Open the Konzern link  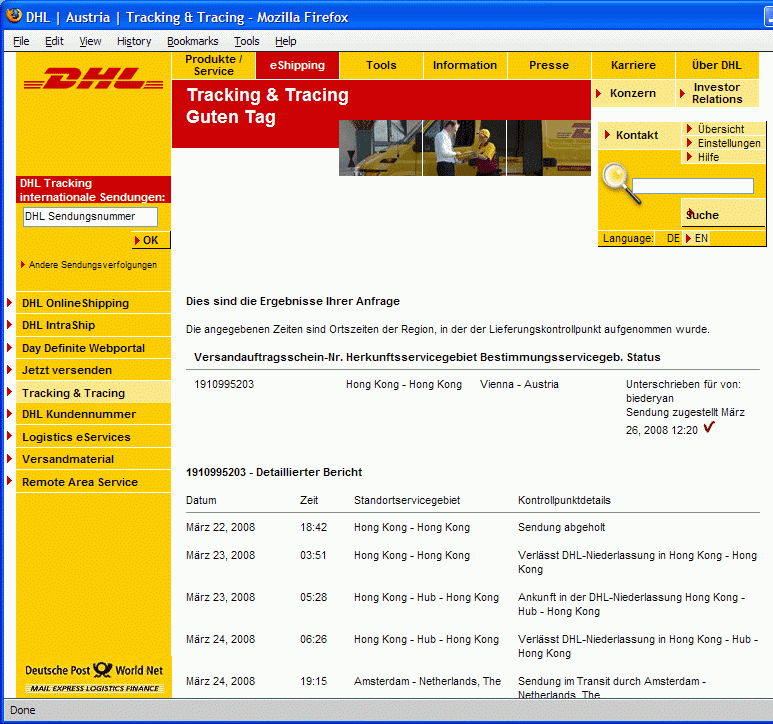coord(632,93)
